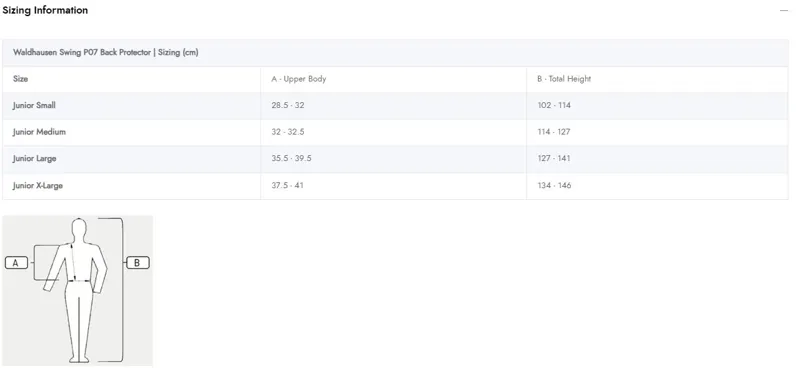800x368 pixels.
Task: Click the B label in sizing diagram
Action: coord(137,263)
